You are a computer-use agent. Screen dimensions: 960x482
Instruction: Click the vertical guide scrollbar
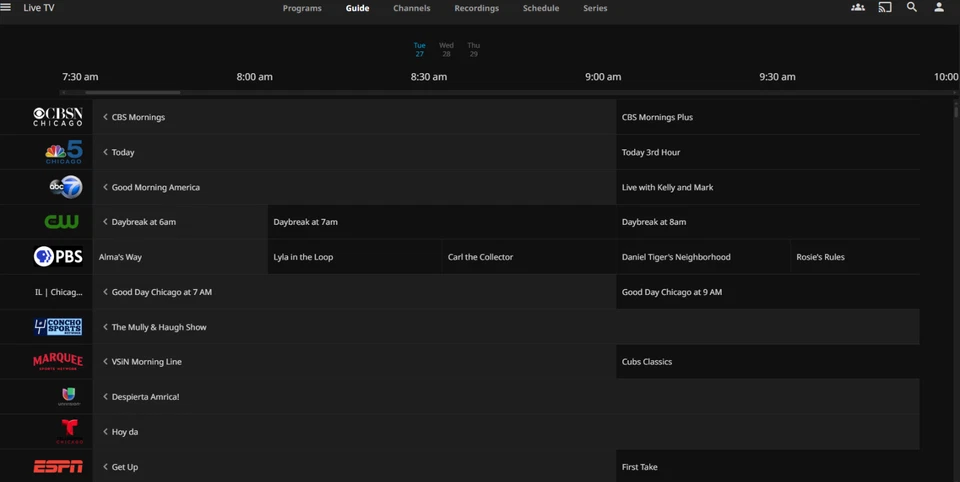956,110
